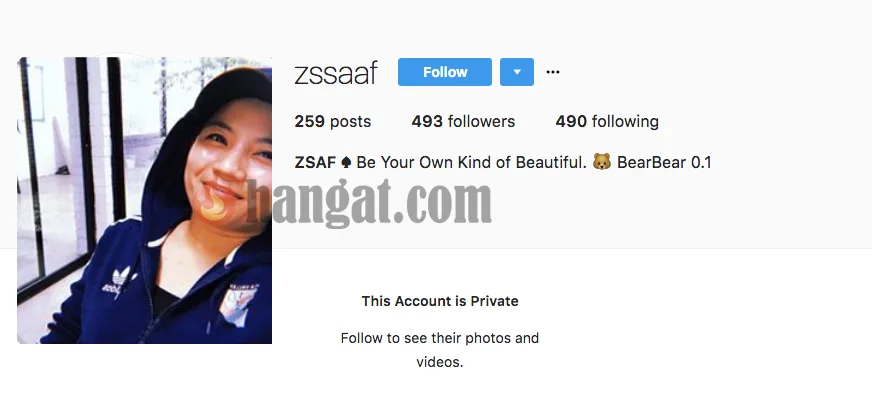Click the blue Follow button
Image resolution: width=872 pixels, height=408 pixels.
(444, 72)
